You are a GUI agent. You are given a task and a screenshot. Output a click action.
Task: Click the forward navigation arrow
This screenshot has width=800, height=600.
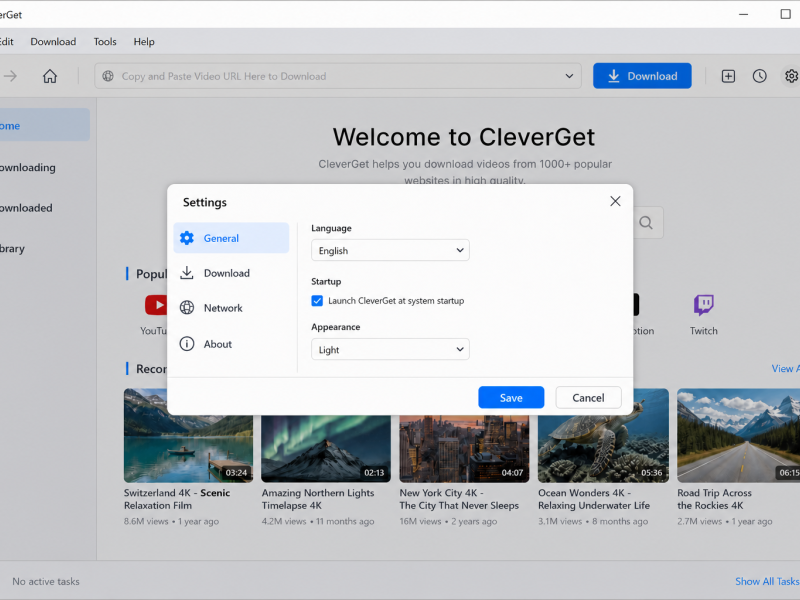pos(10,76)
